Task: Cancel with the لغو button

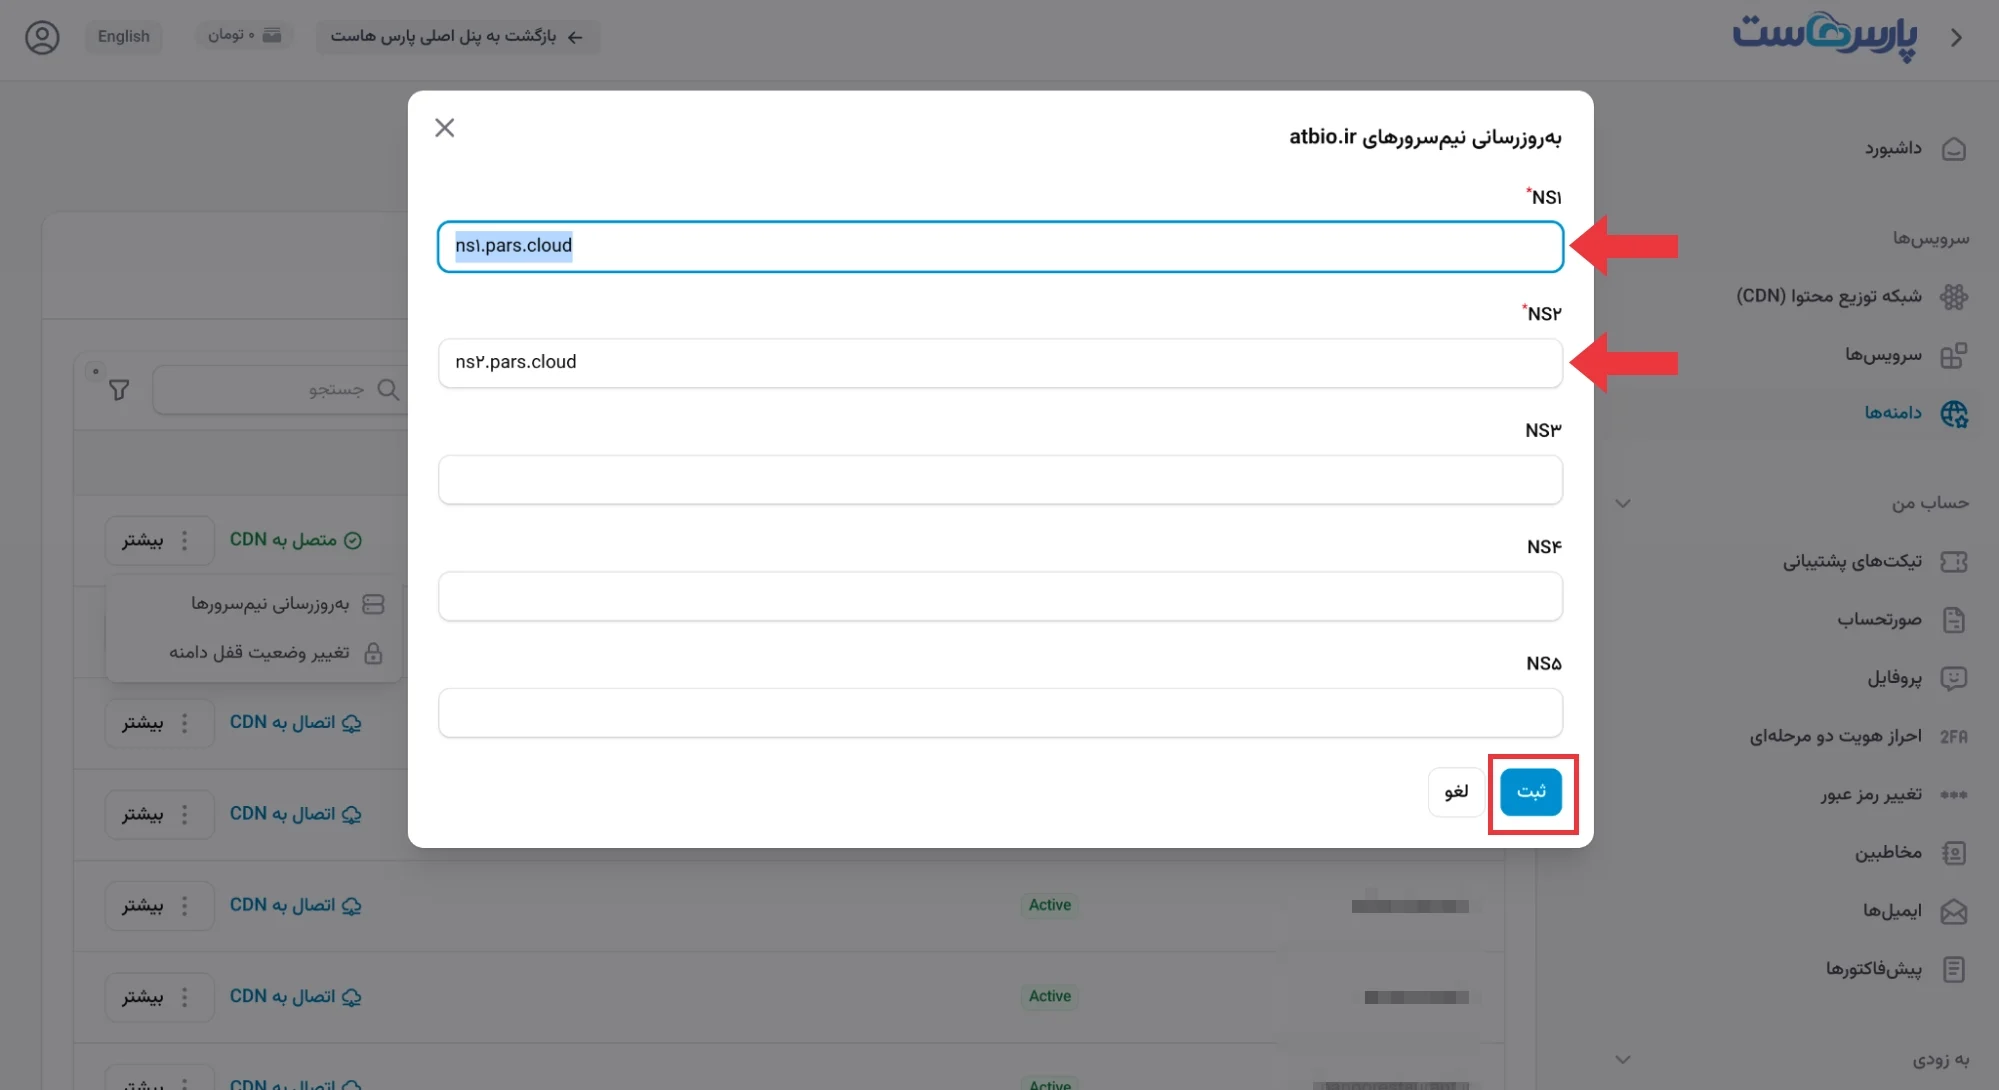Action: (1456, 792)
